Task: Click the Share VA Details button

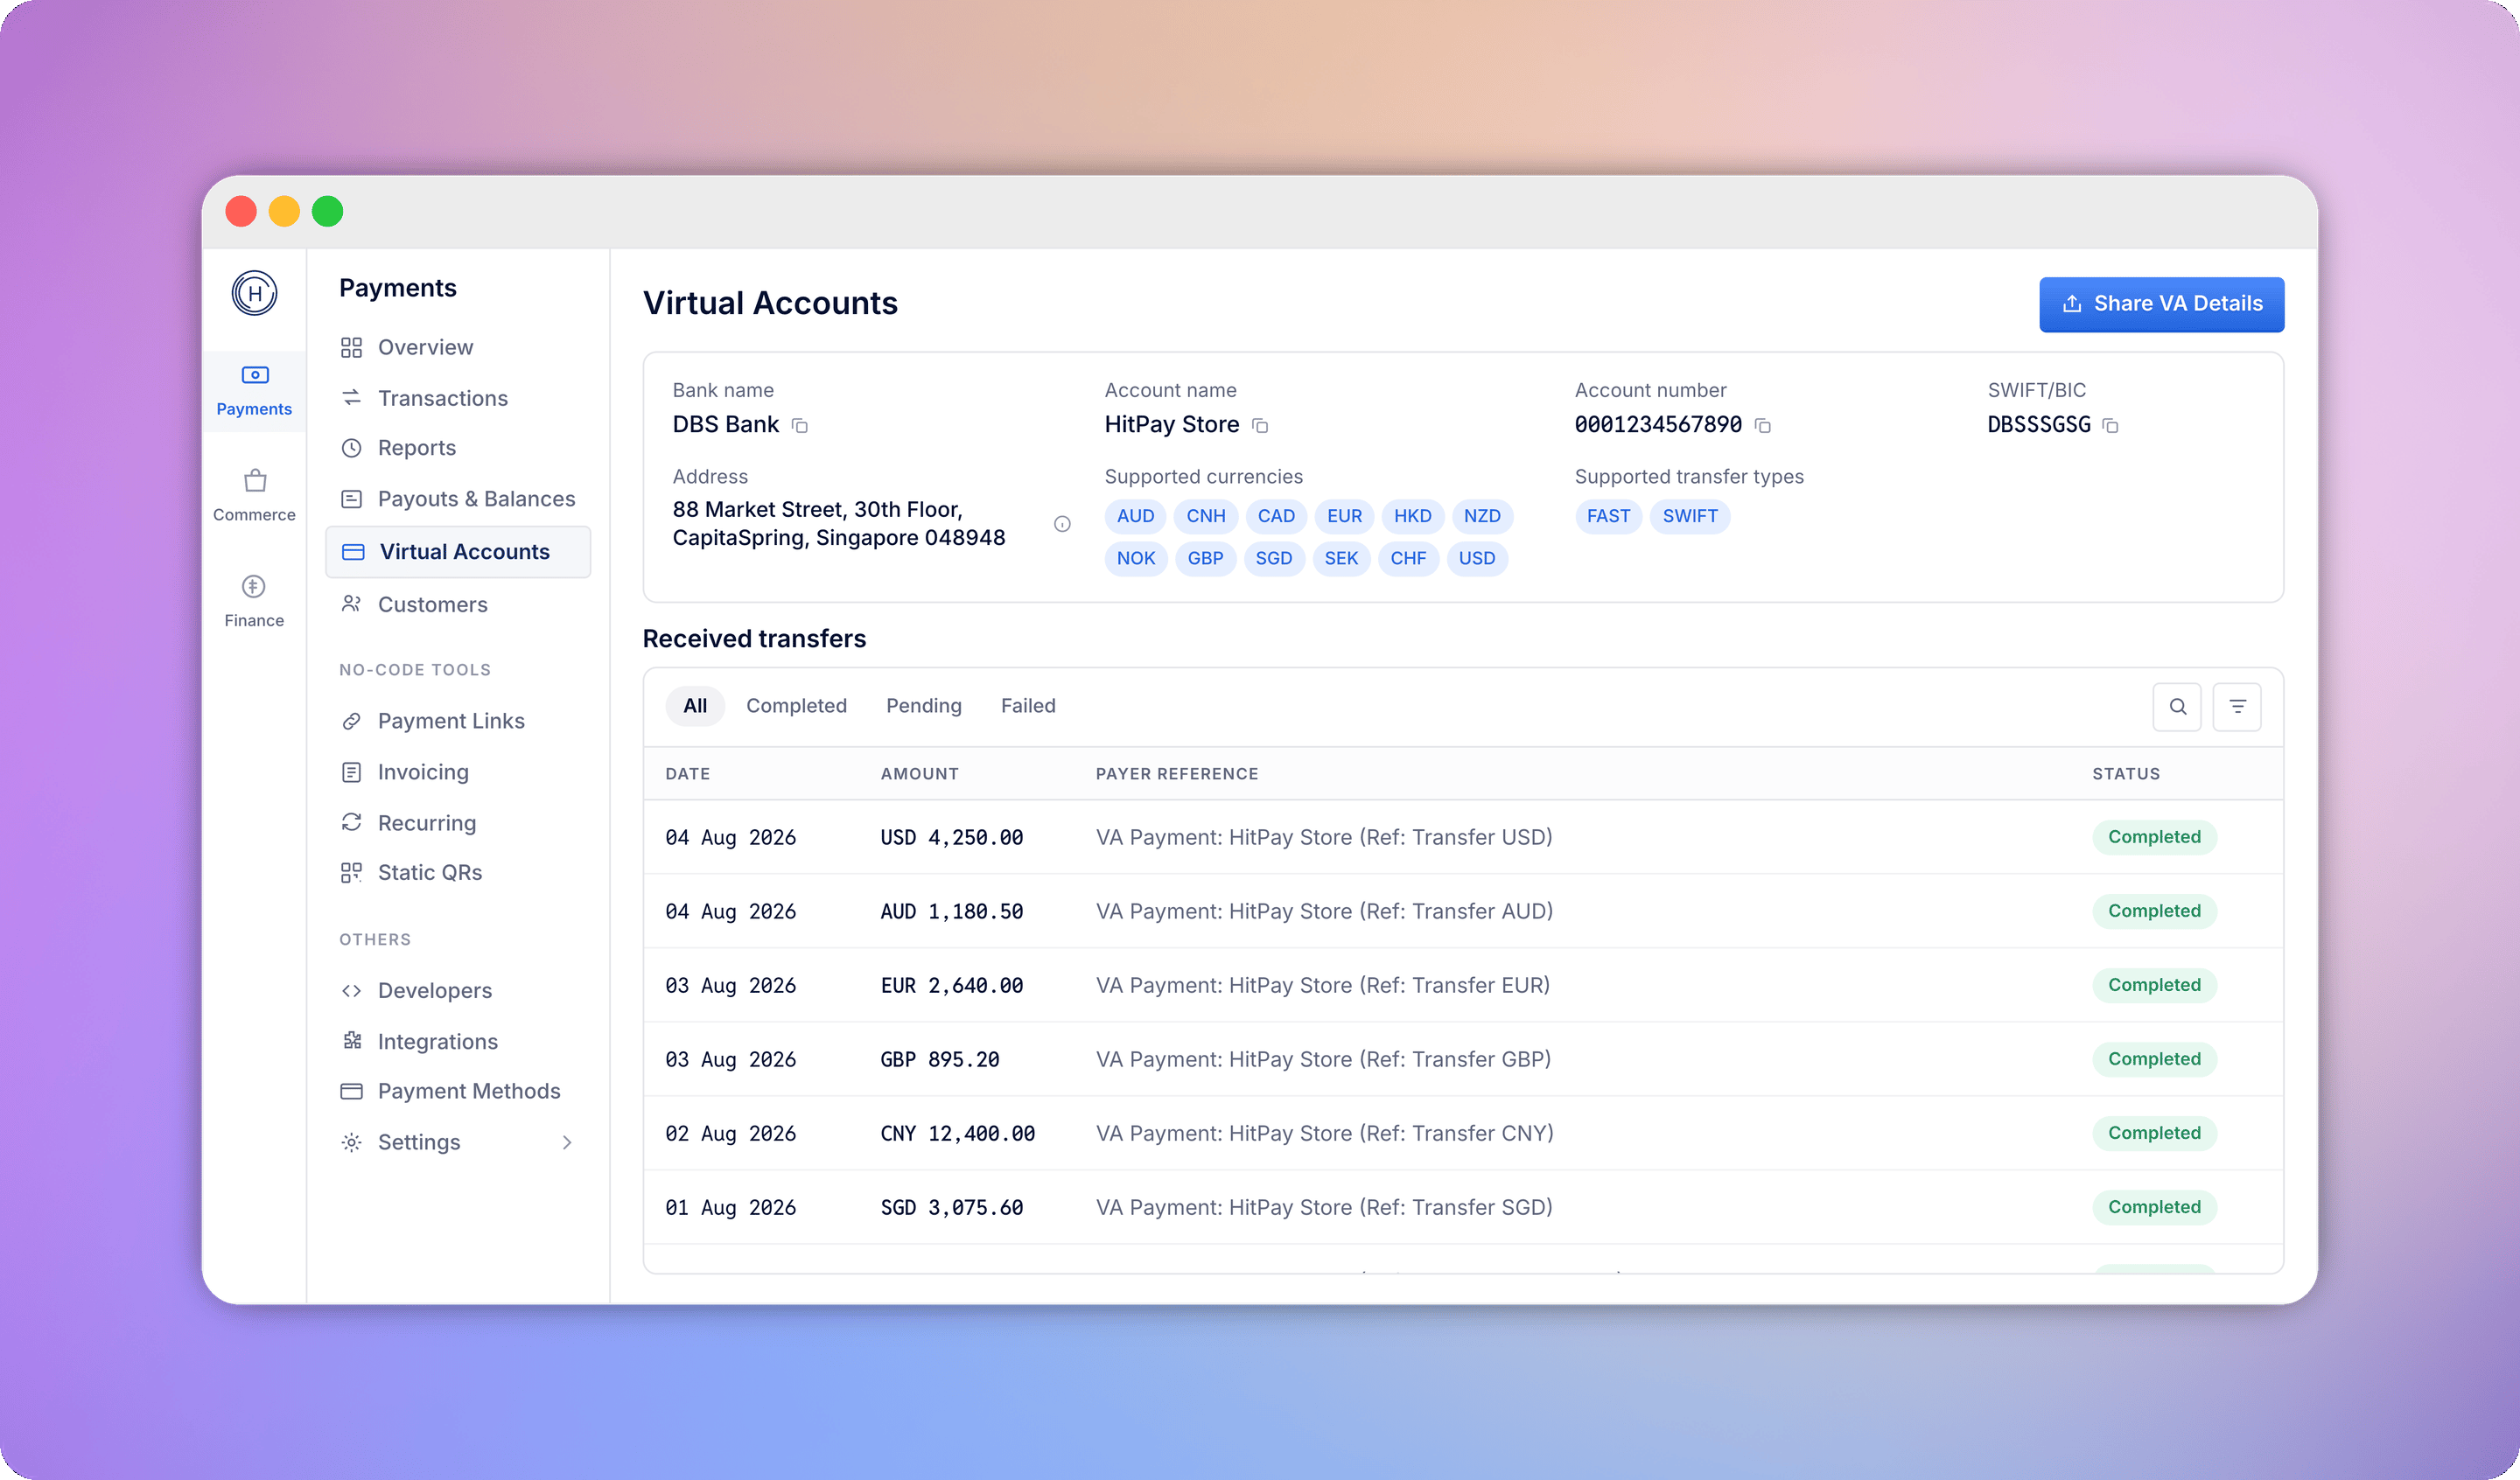Action: pos(2161,304)
